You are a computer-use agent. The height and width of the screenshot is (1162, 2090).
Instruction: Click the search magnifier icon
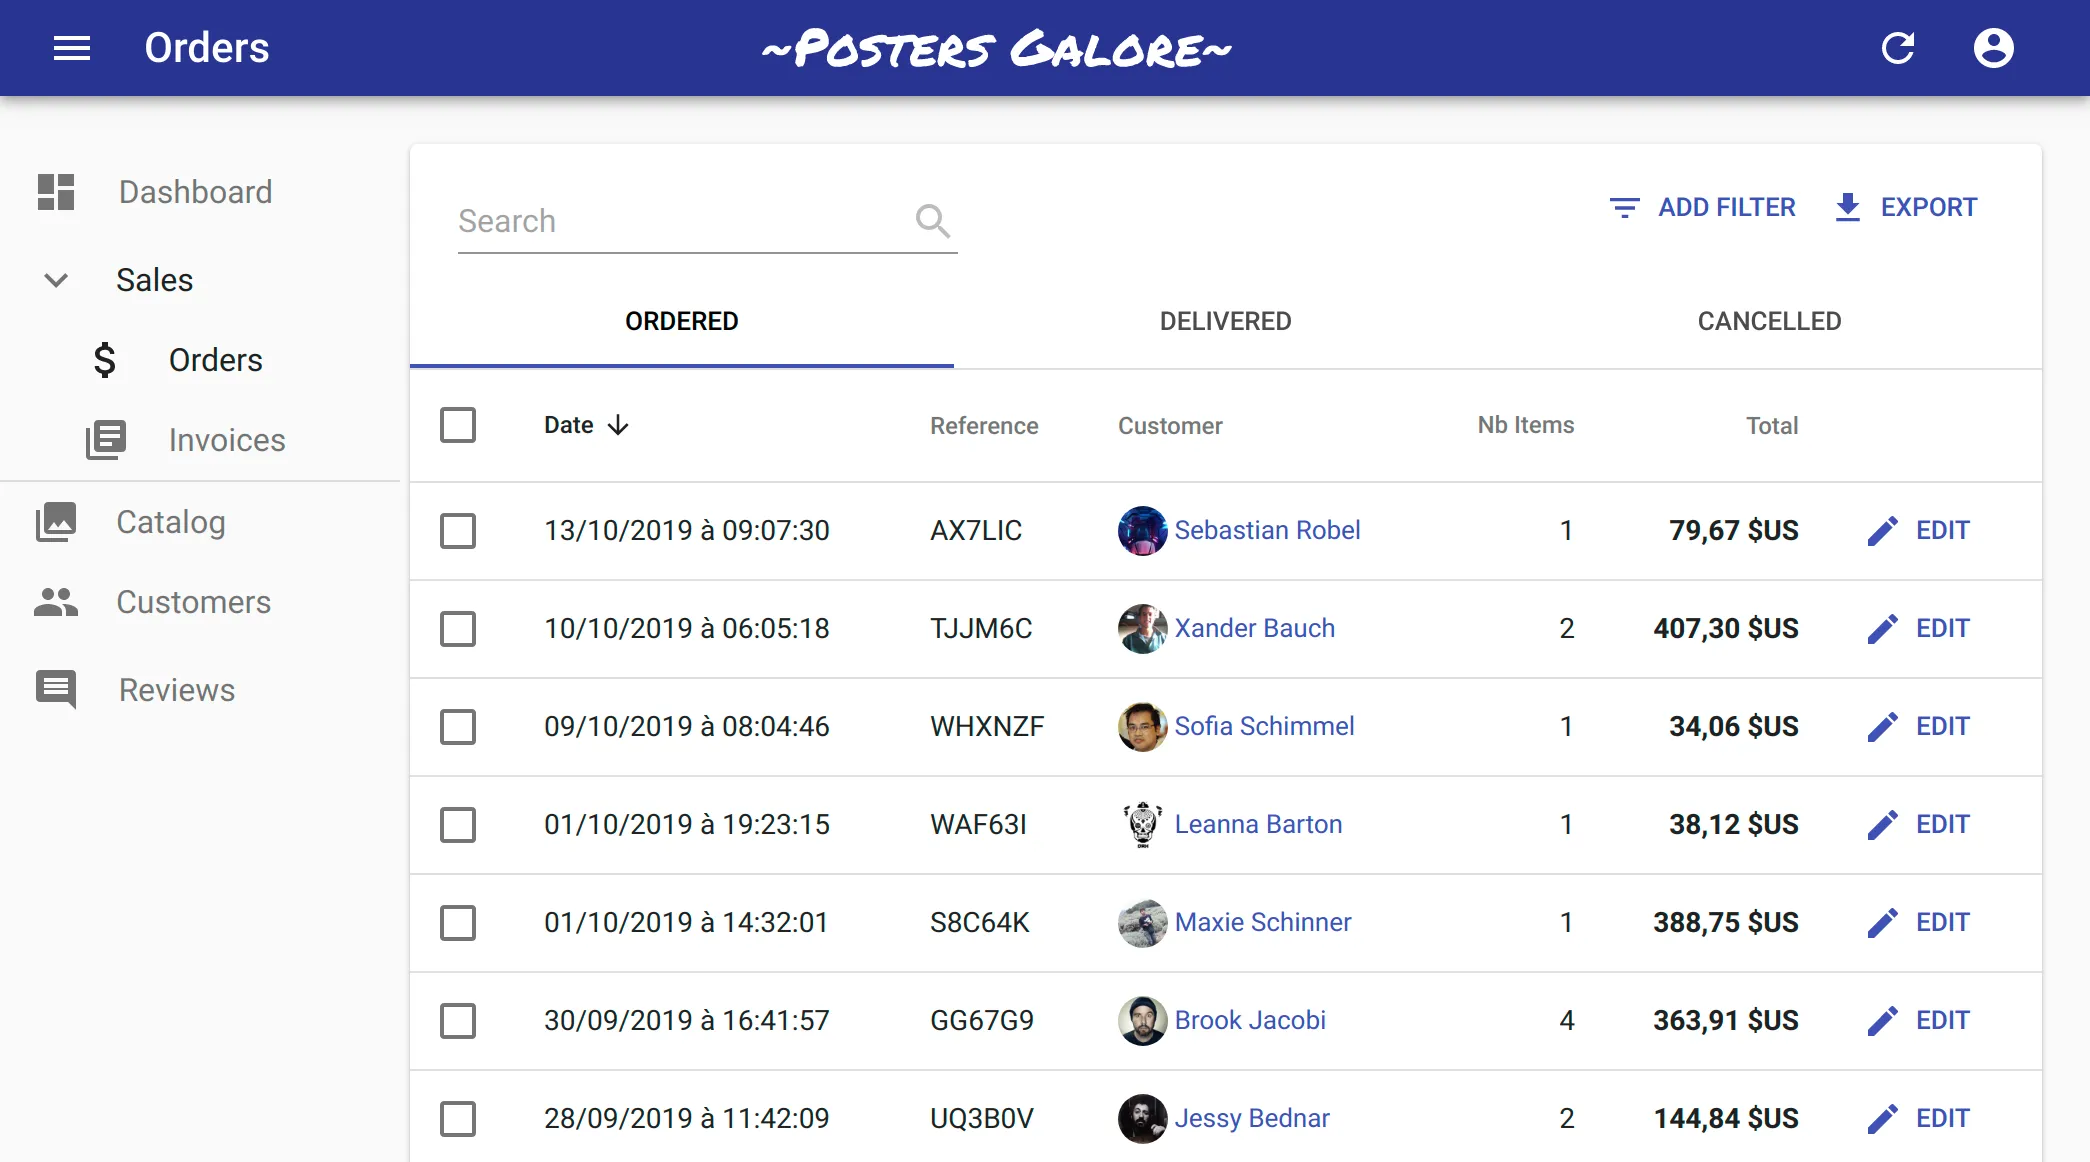coord(933,221)
